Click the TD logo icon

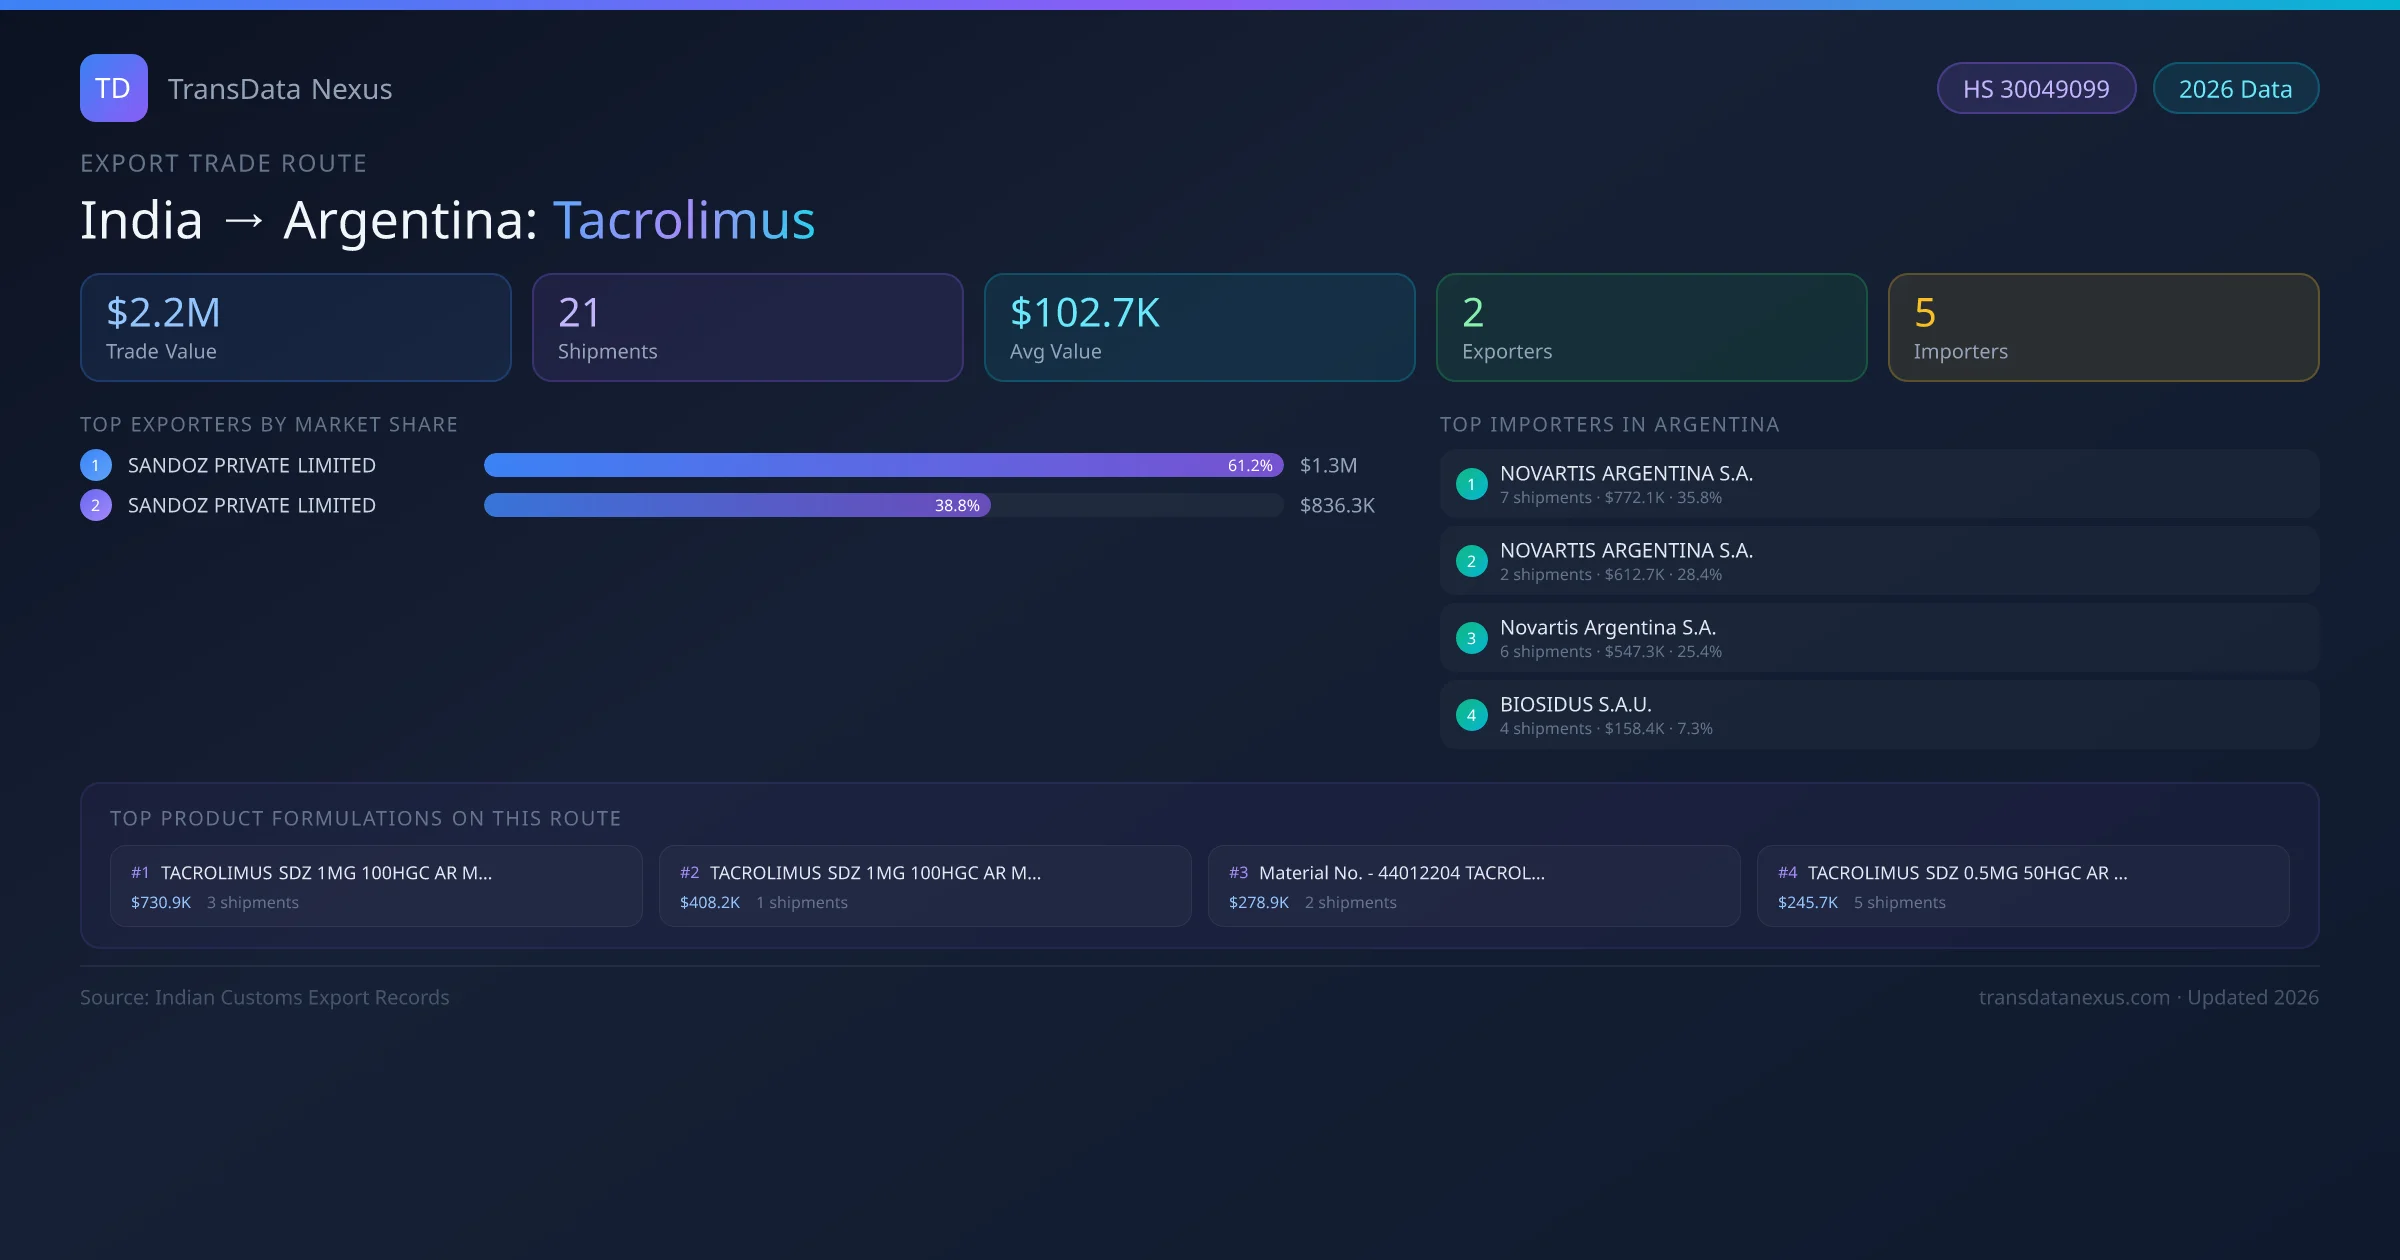point(113,88)
